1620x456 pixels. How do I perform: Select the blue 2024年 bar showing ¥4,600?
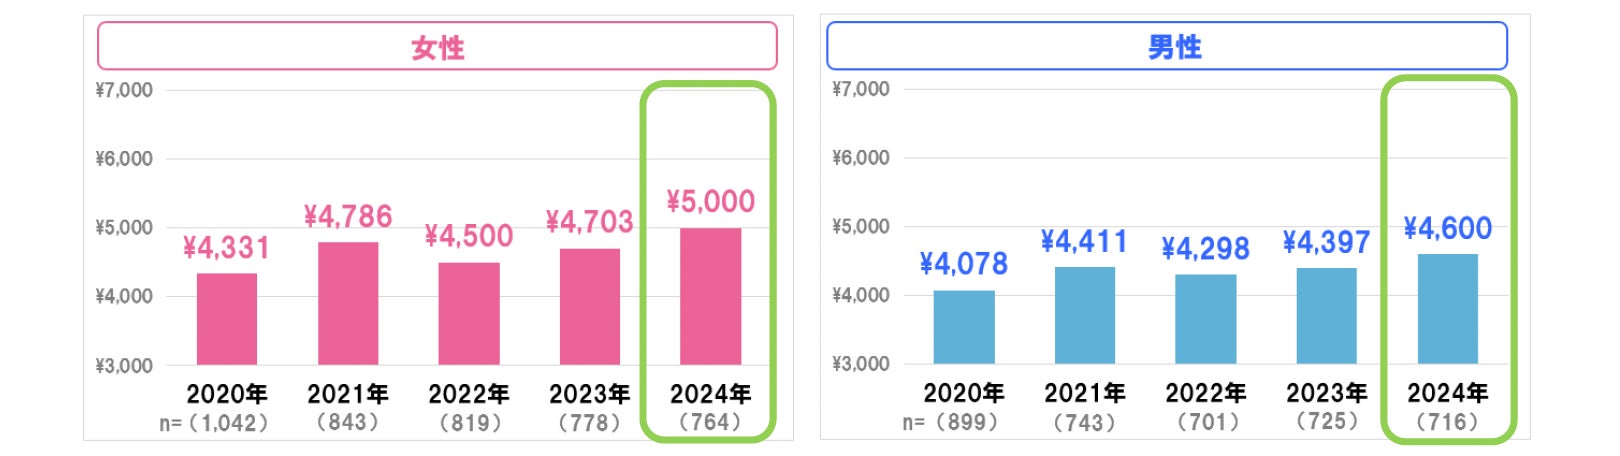click(x=1448, y=309)
